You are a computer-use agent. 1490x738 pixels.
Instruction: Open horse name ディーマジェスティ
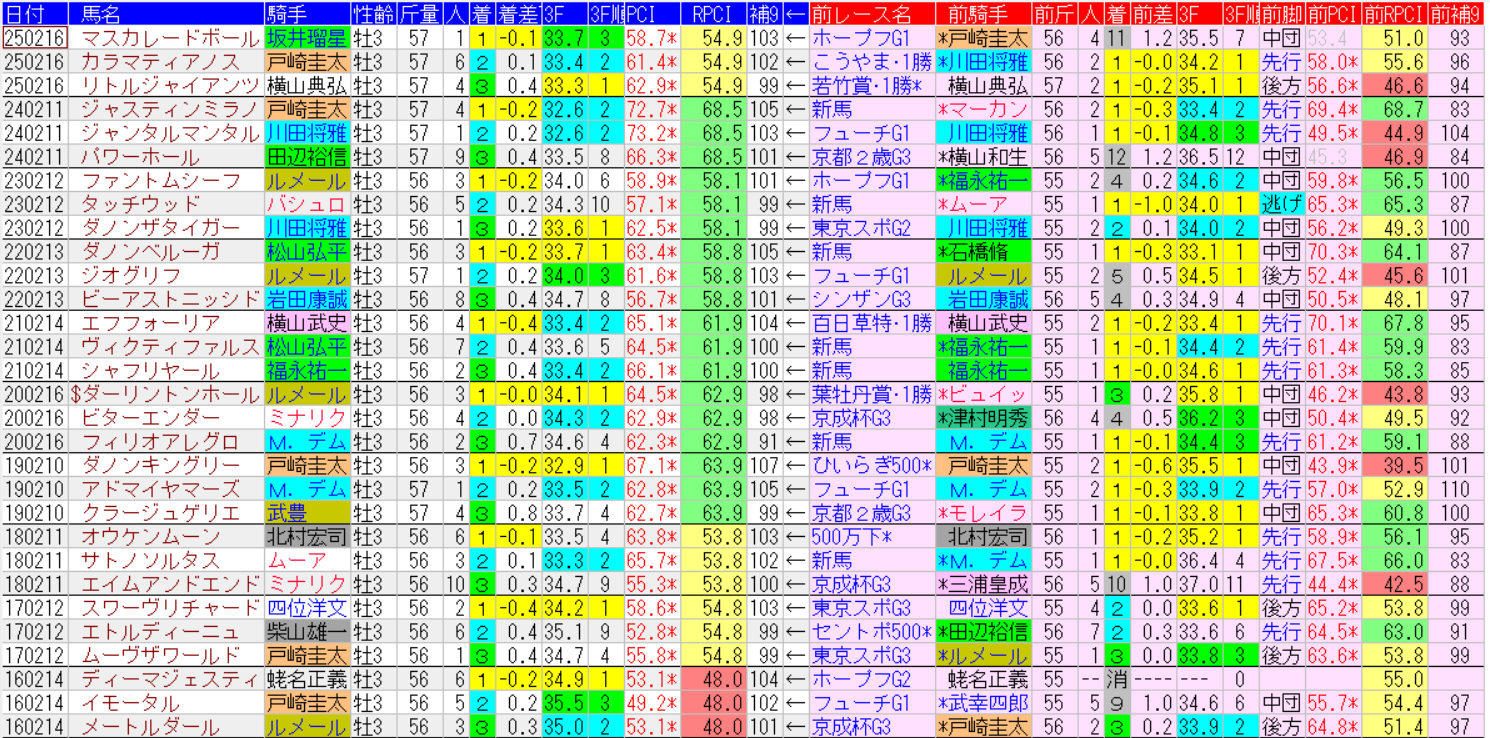pos(166,680)
